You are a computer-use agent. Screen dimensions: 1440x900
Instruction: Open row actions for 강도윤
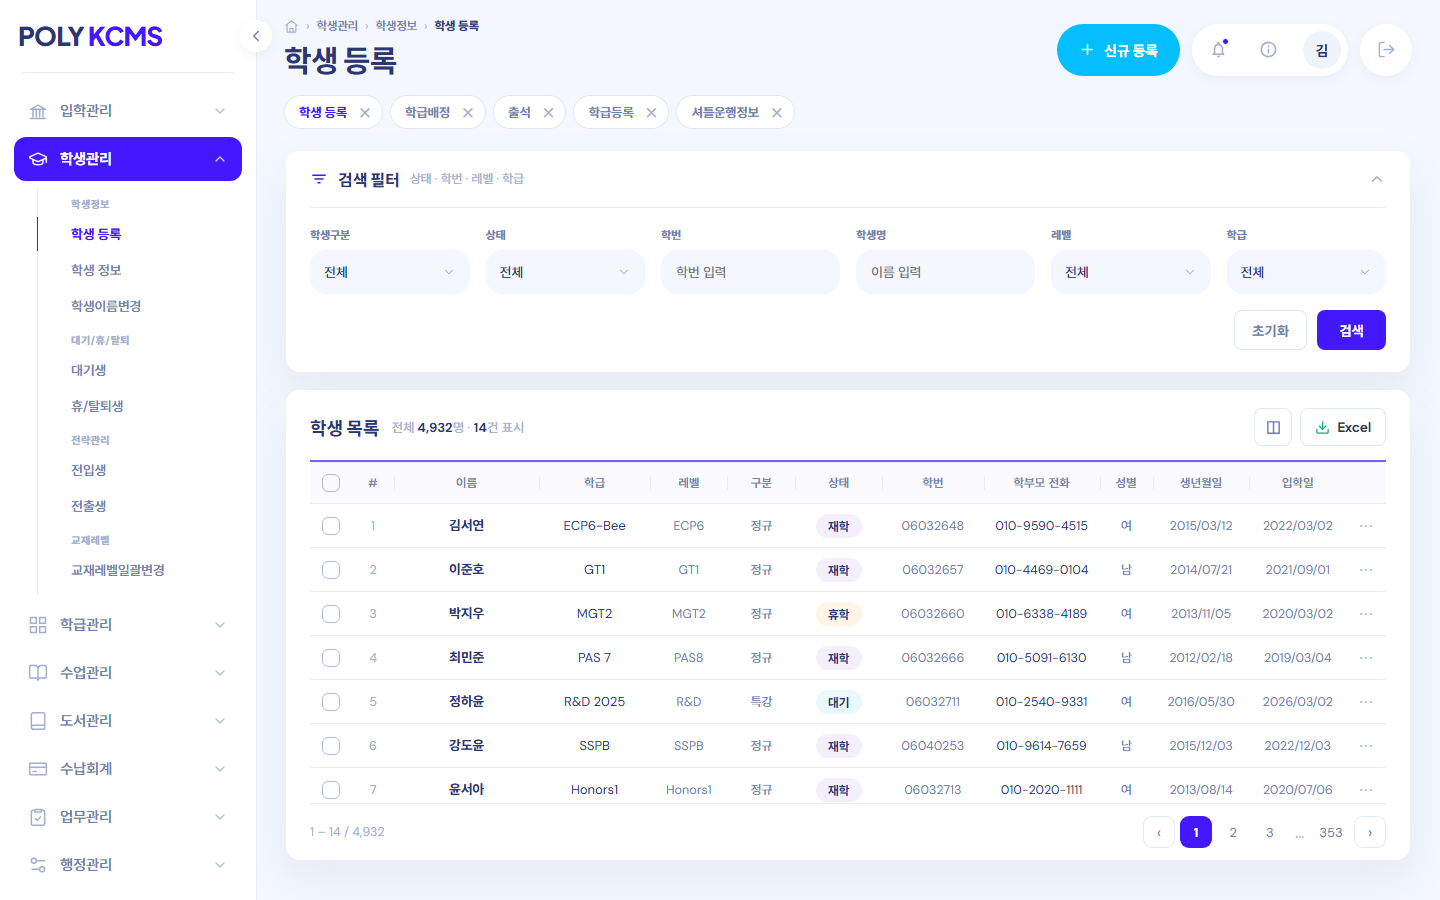pos(1366,746)
